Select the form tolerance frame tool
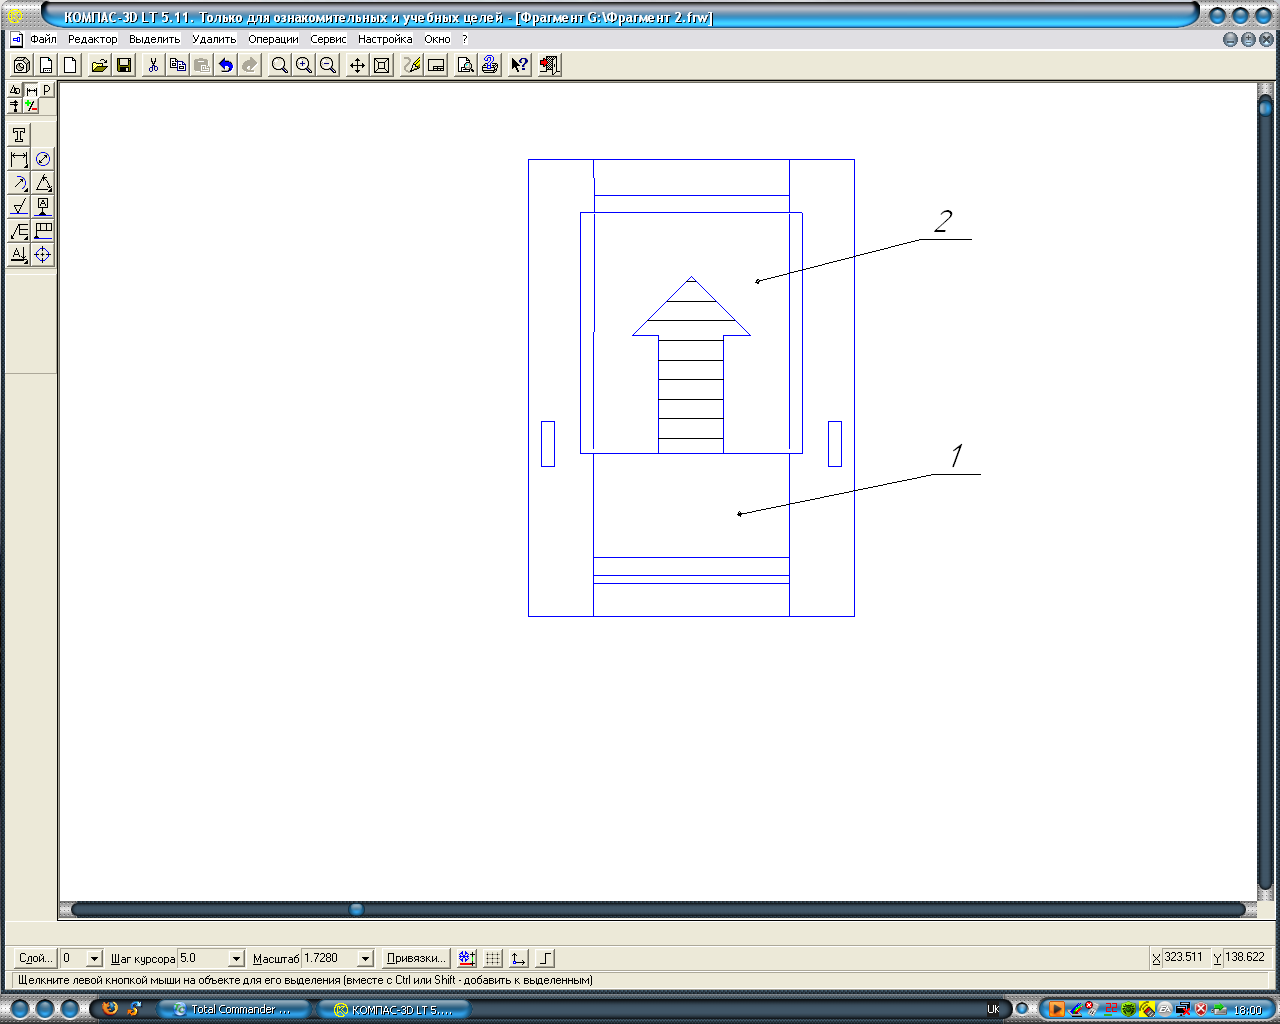The width and height of the screenshot is (1280, 1024). [x=43, y=231]
